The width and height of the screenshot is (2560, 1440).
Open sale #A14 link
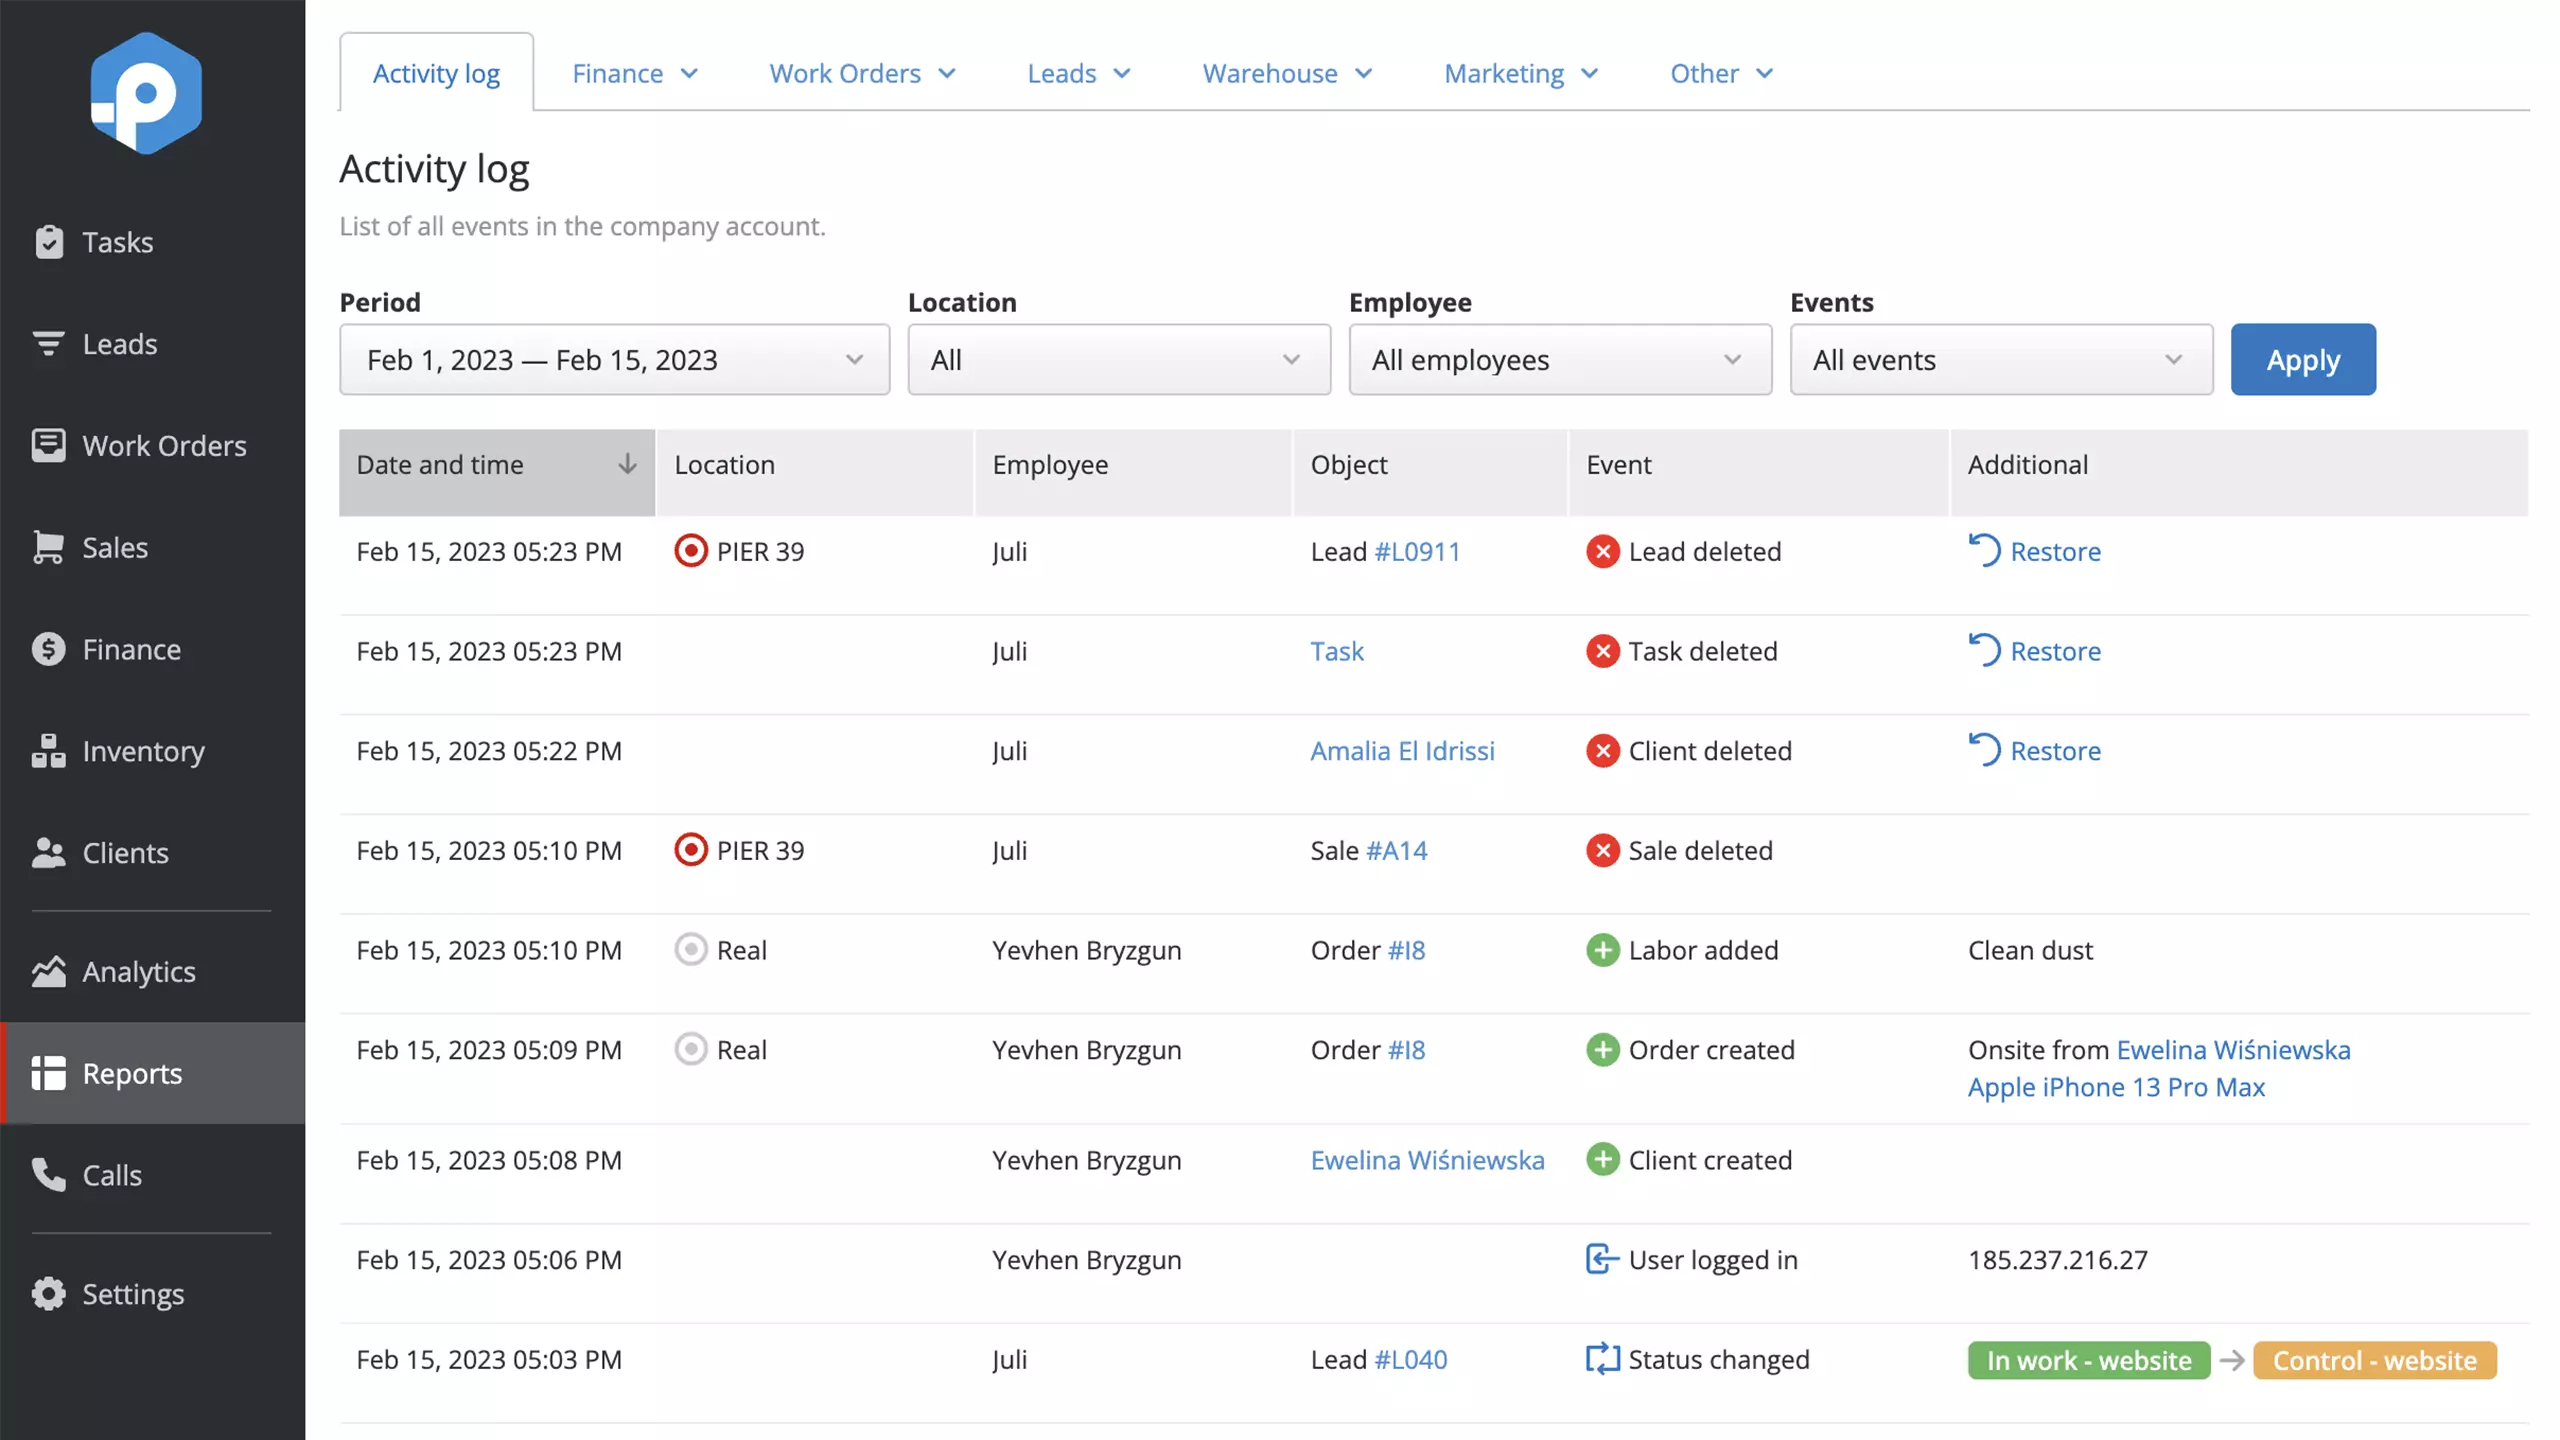coord(1396,850)
